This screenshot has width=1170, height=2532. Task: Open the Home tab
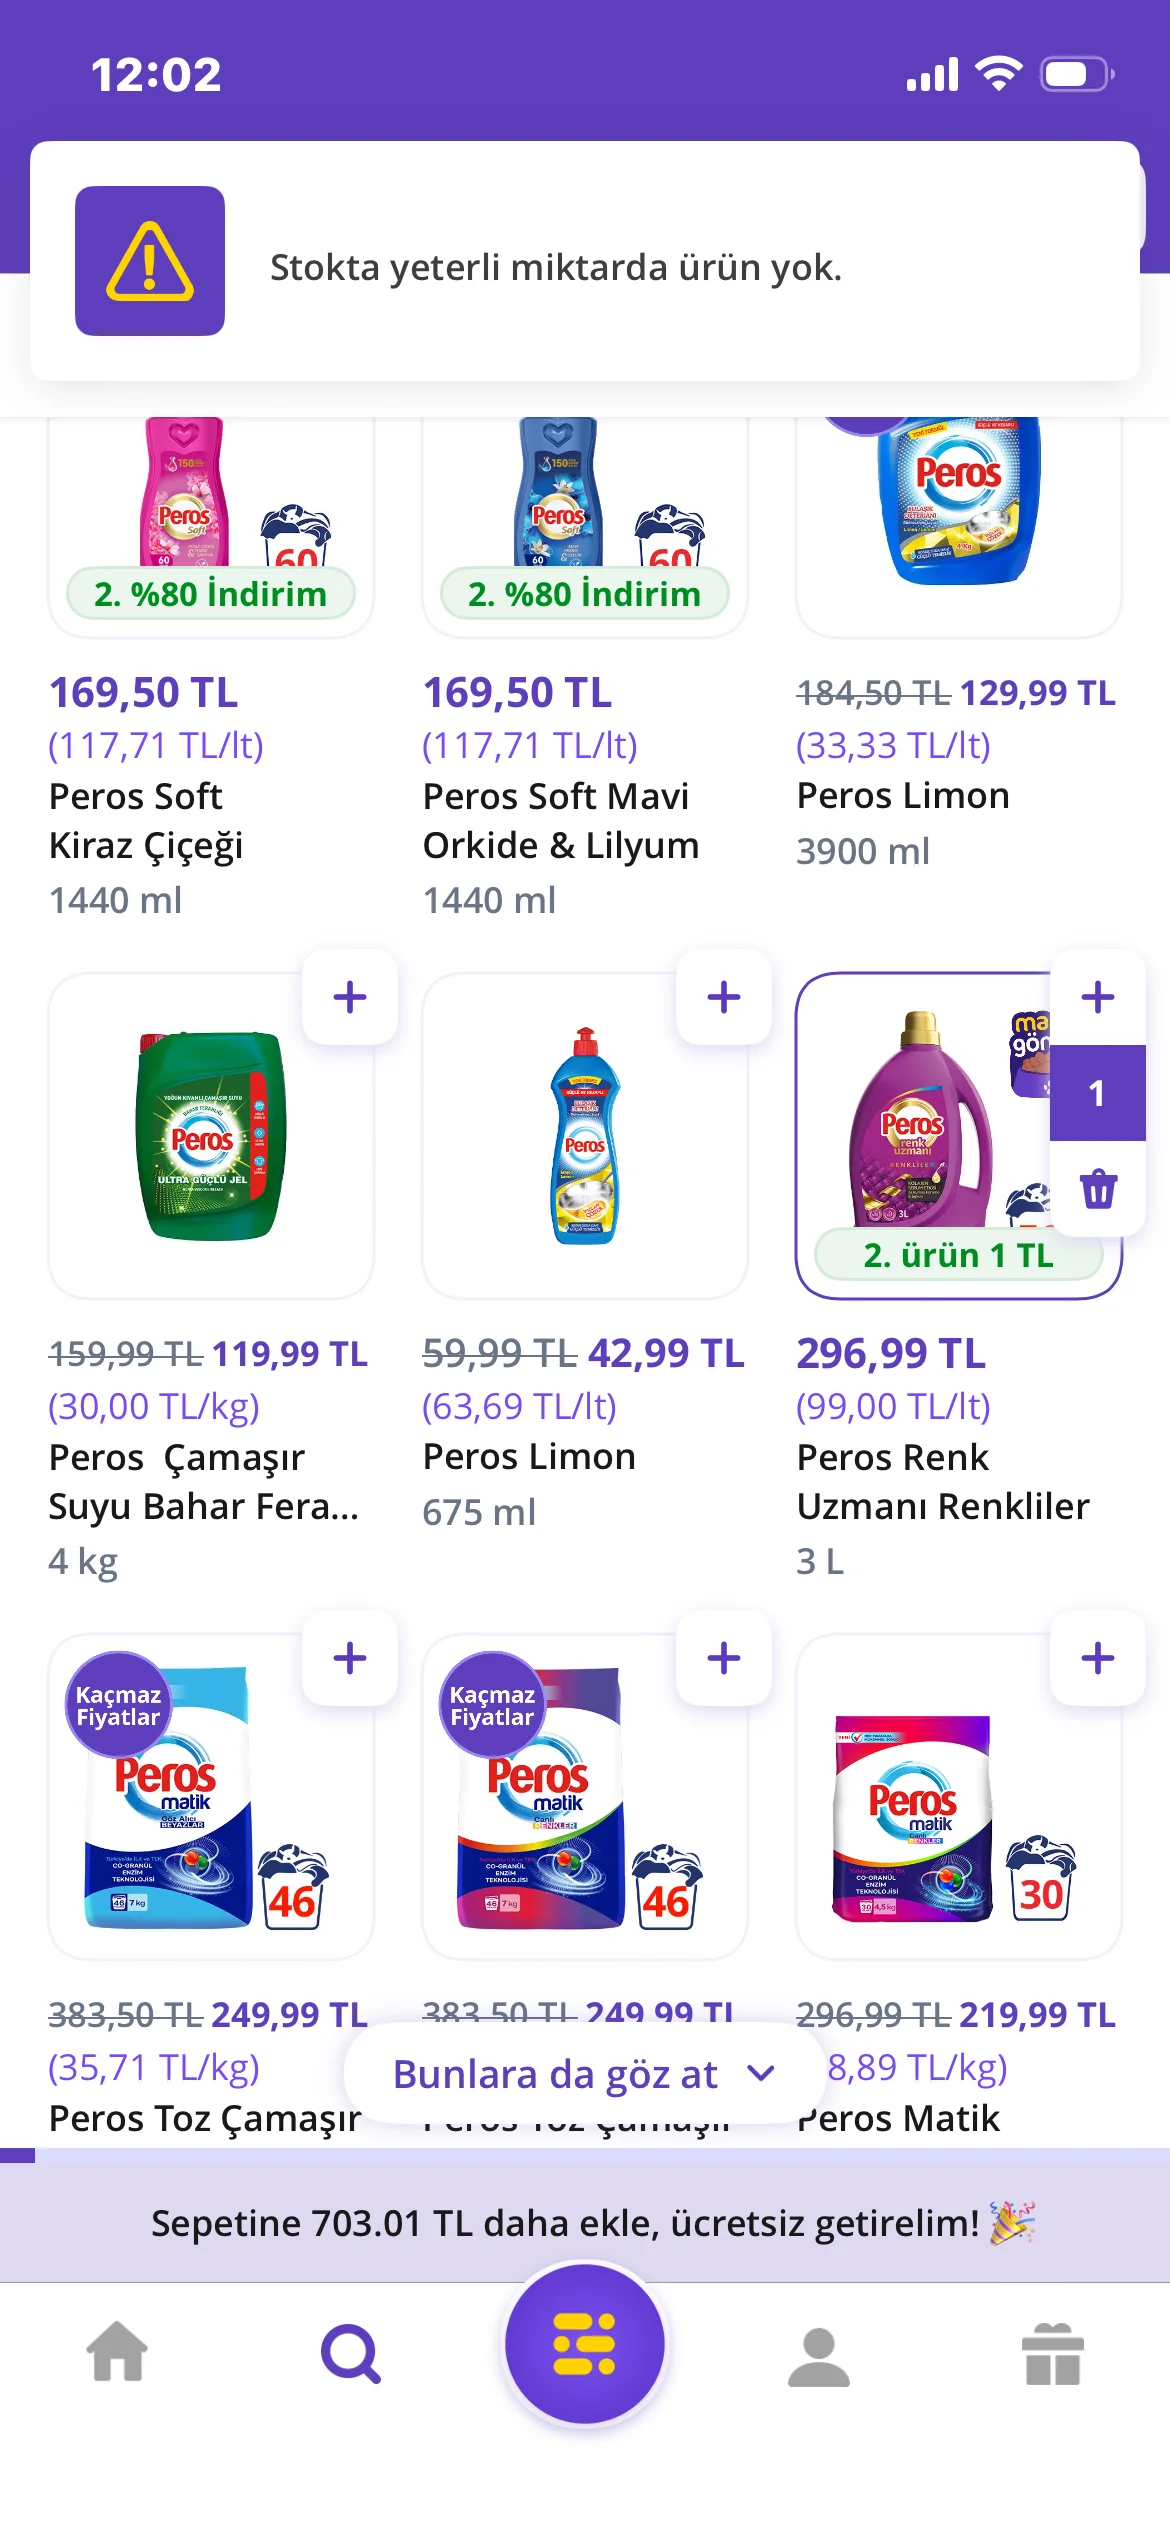117,2354
